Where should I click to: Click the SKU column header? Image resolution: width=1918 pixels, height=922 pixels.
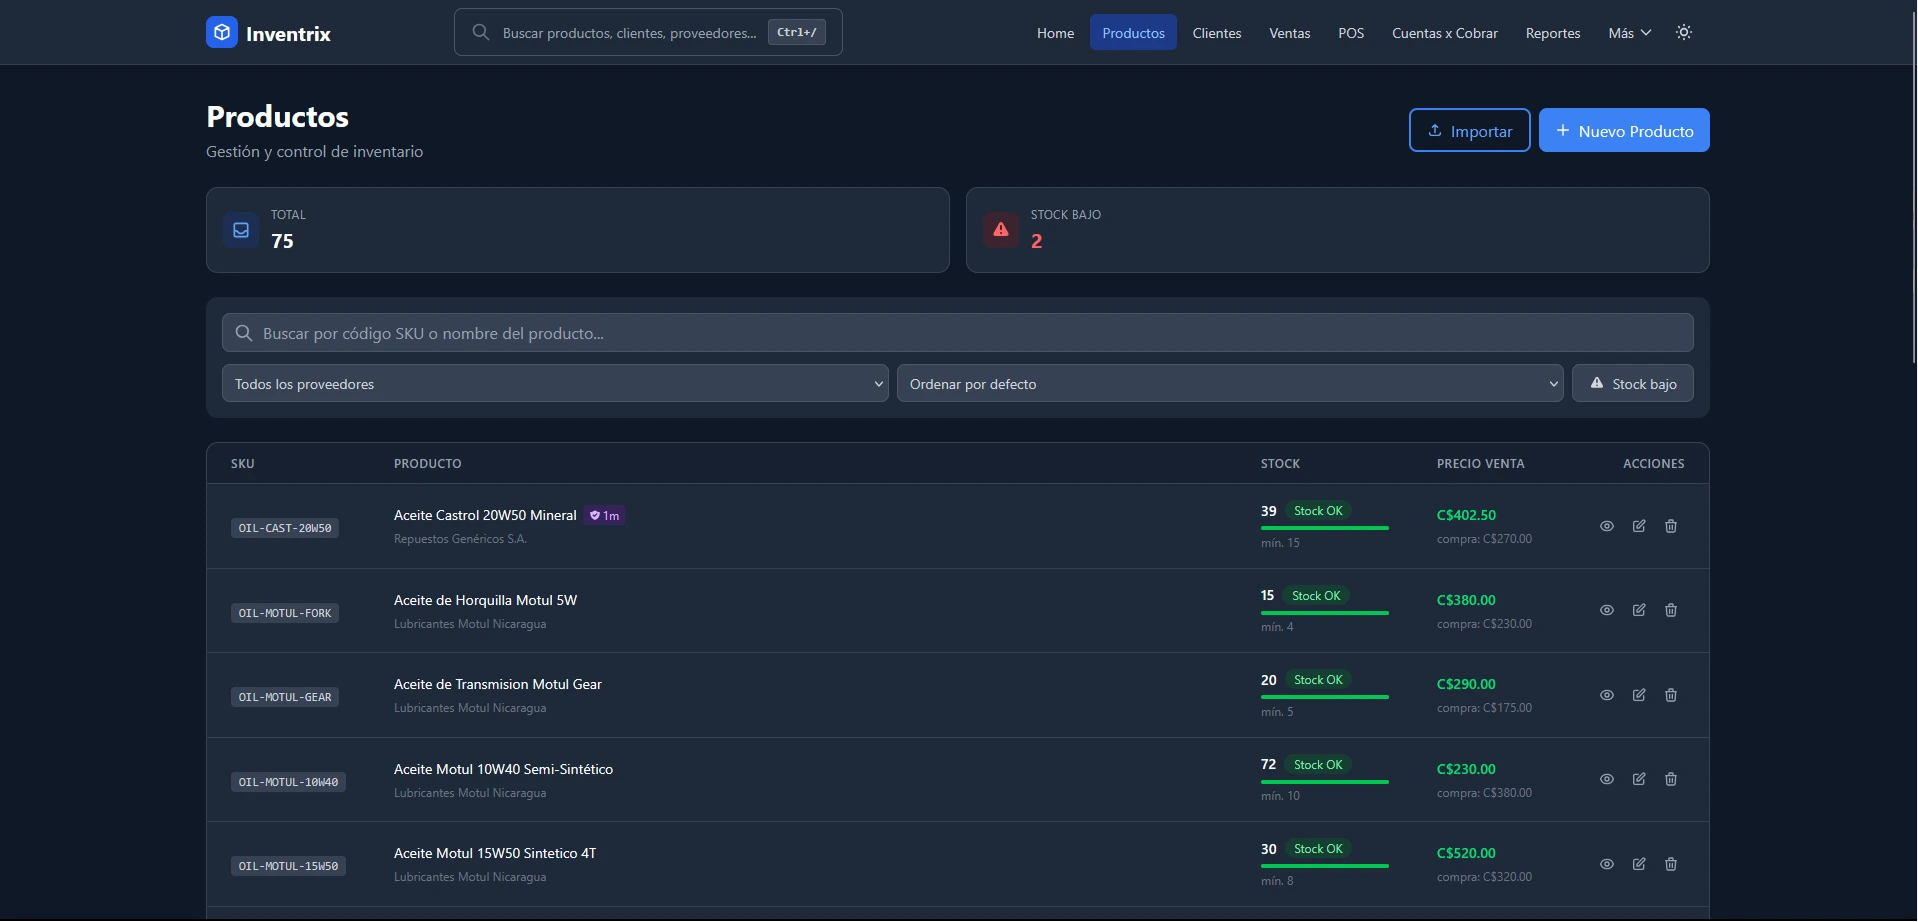point(243,464)
